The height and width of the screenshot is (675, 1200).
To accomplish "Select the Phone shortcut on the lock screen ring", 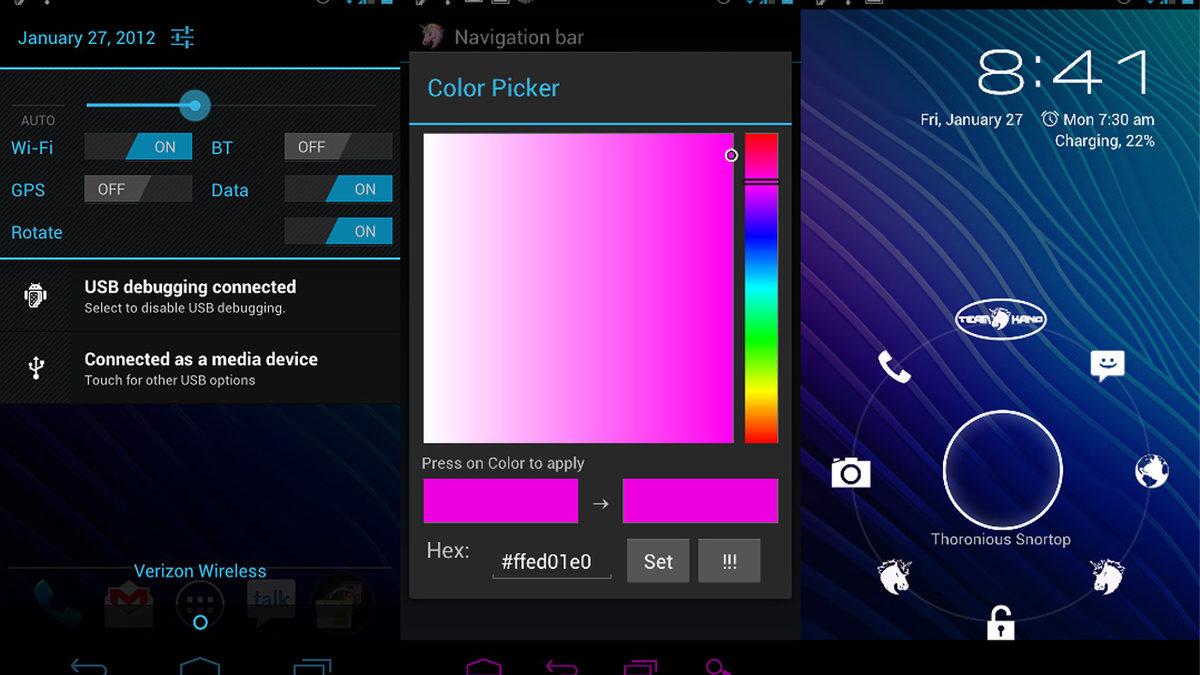I will pos(893,367).
